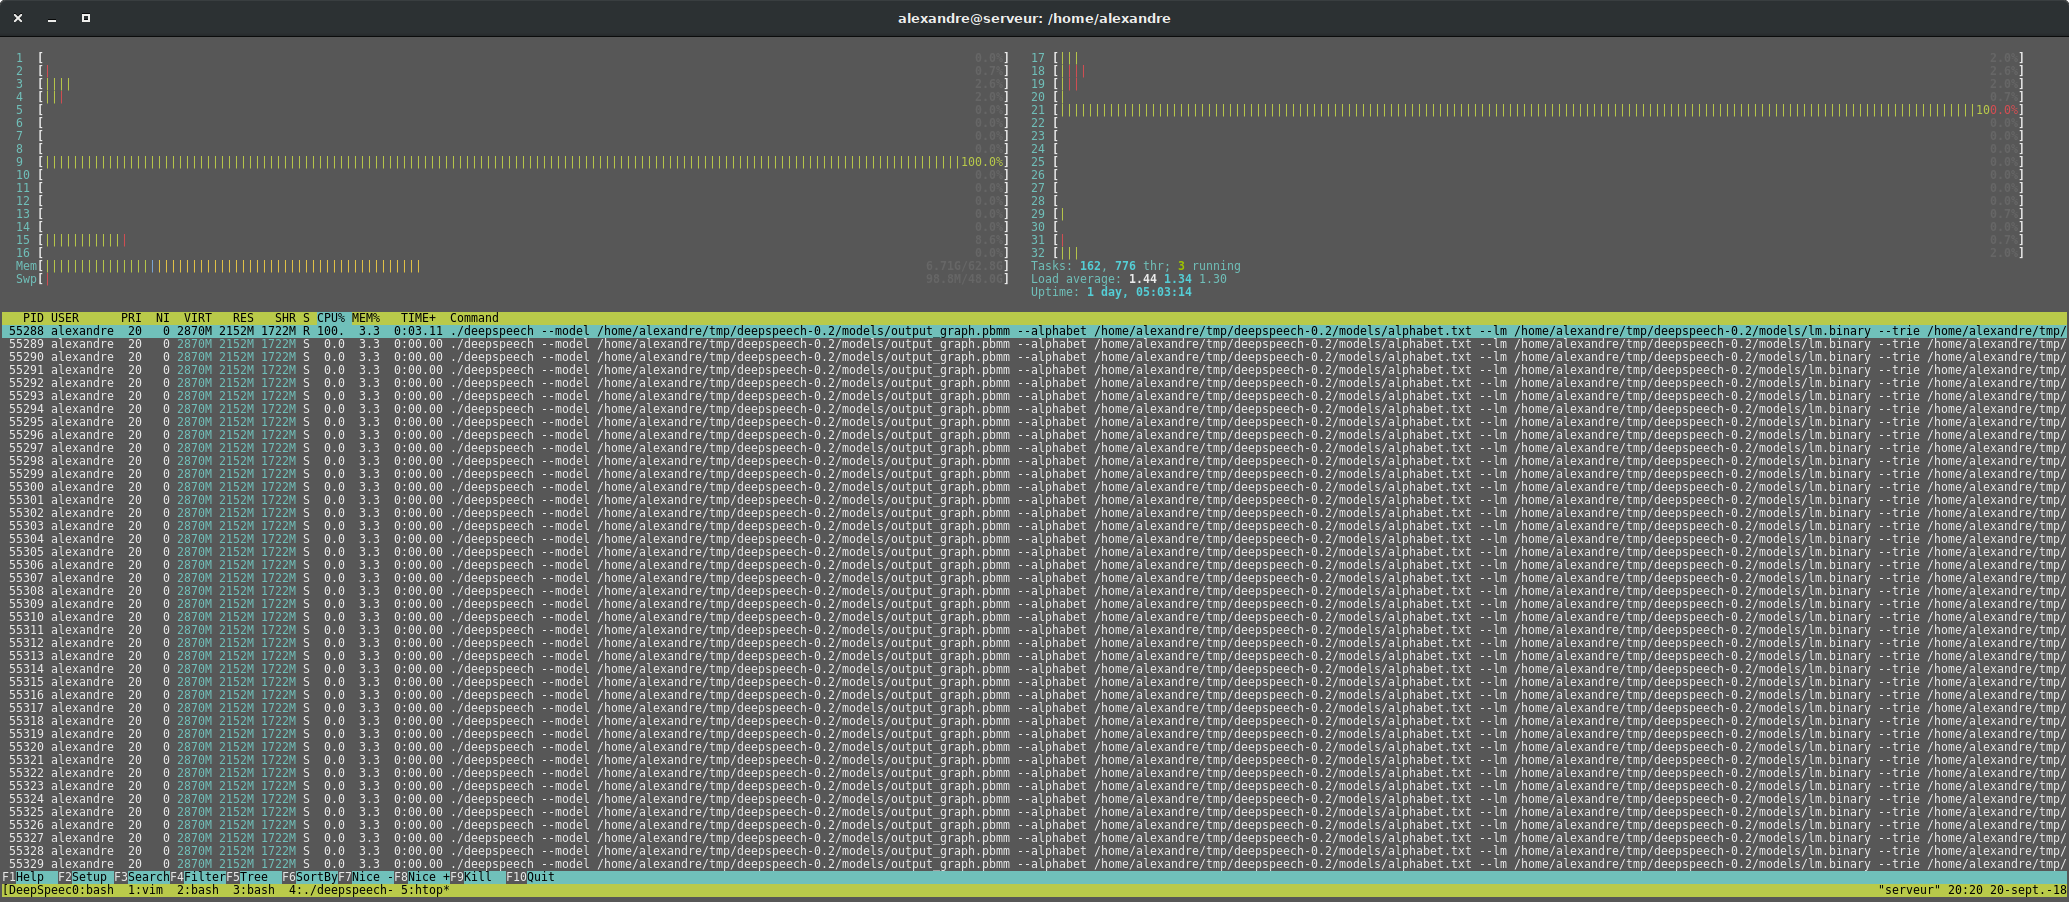The width and height of the screenshot is (2069, 902).
Task: Click F9 Kill in footer
Action: click(471, 877)
